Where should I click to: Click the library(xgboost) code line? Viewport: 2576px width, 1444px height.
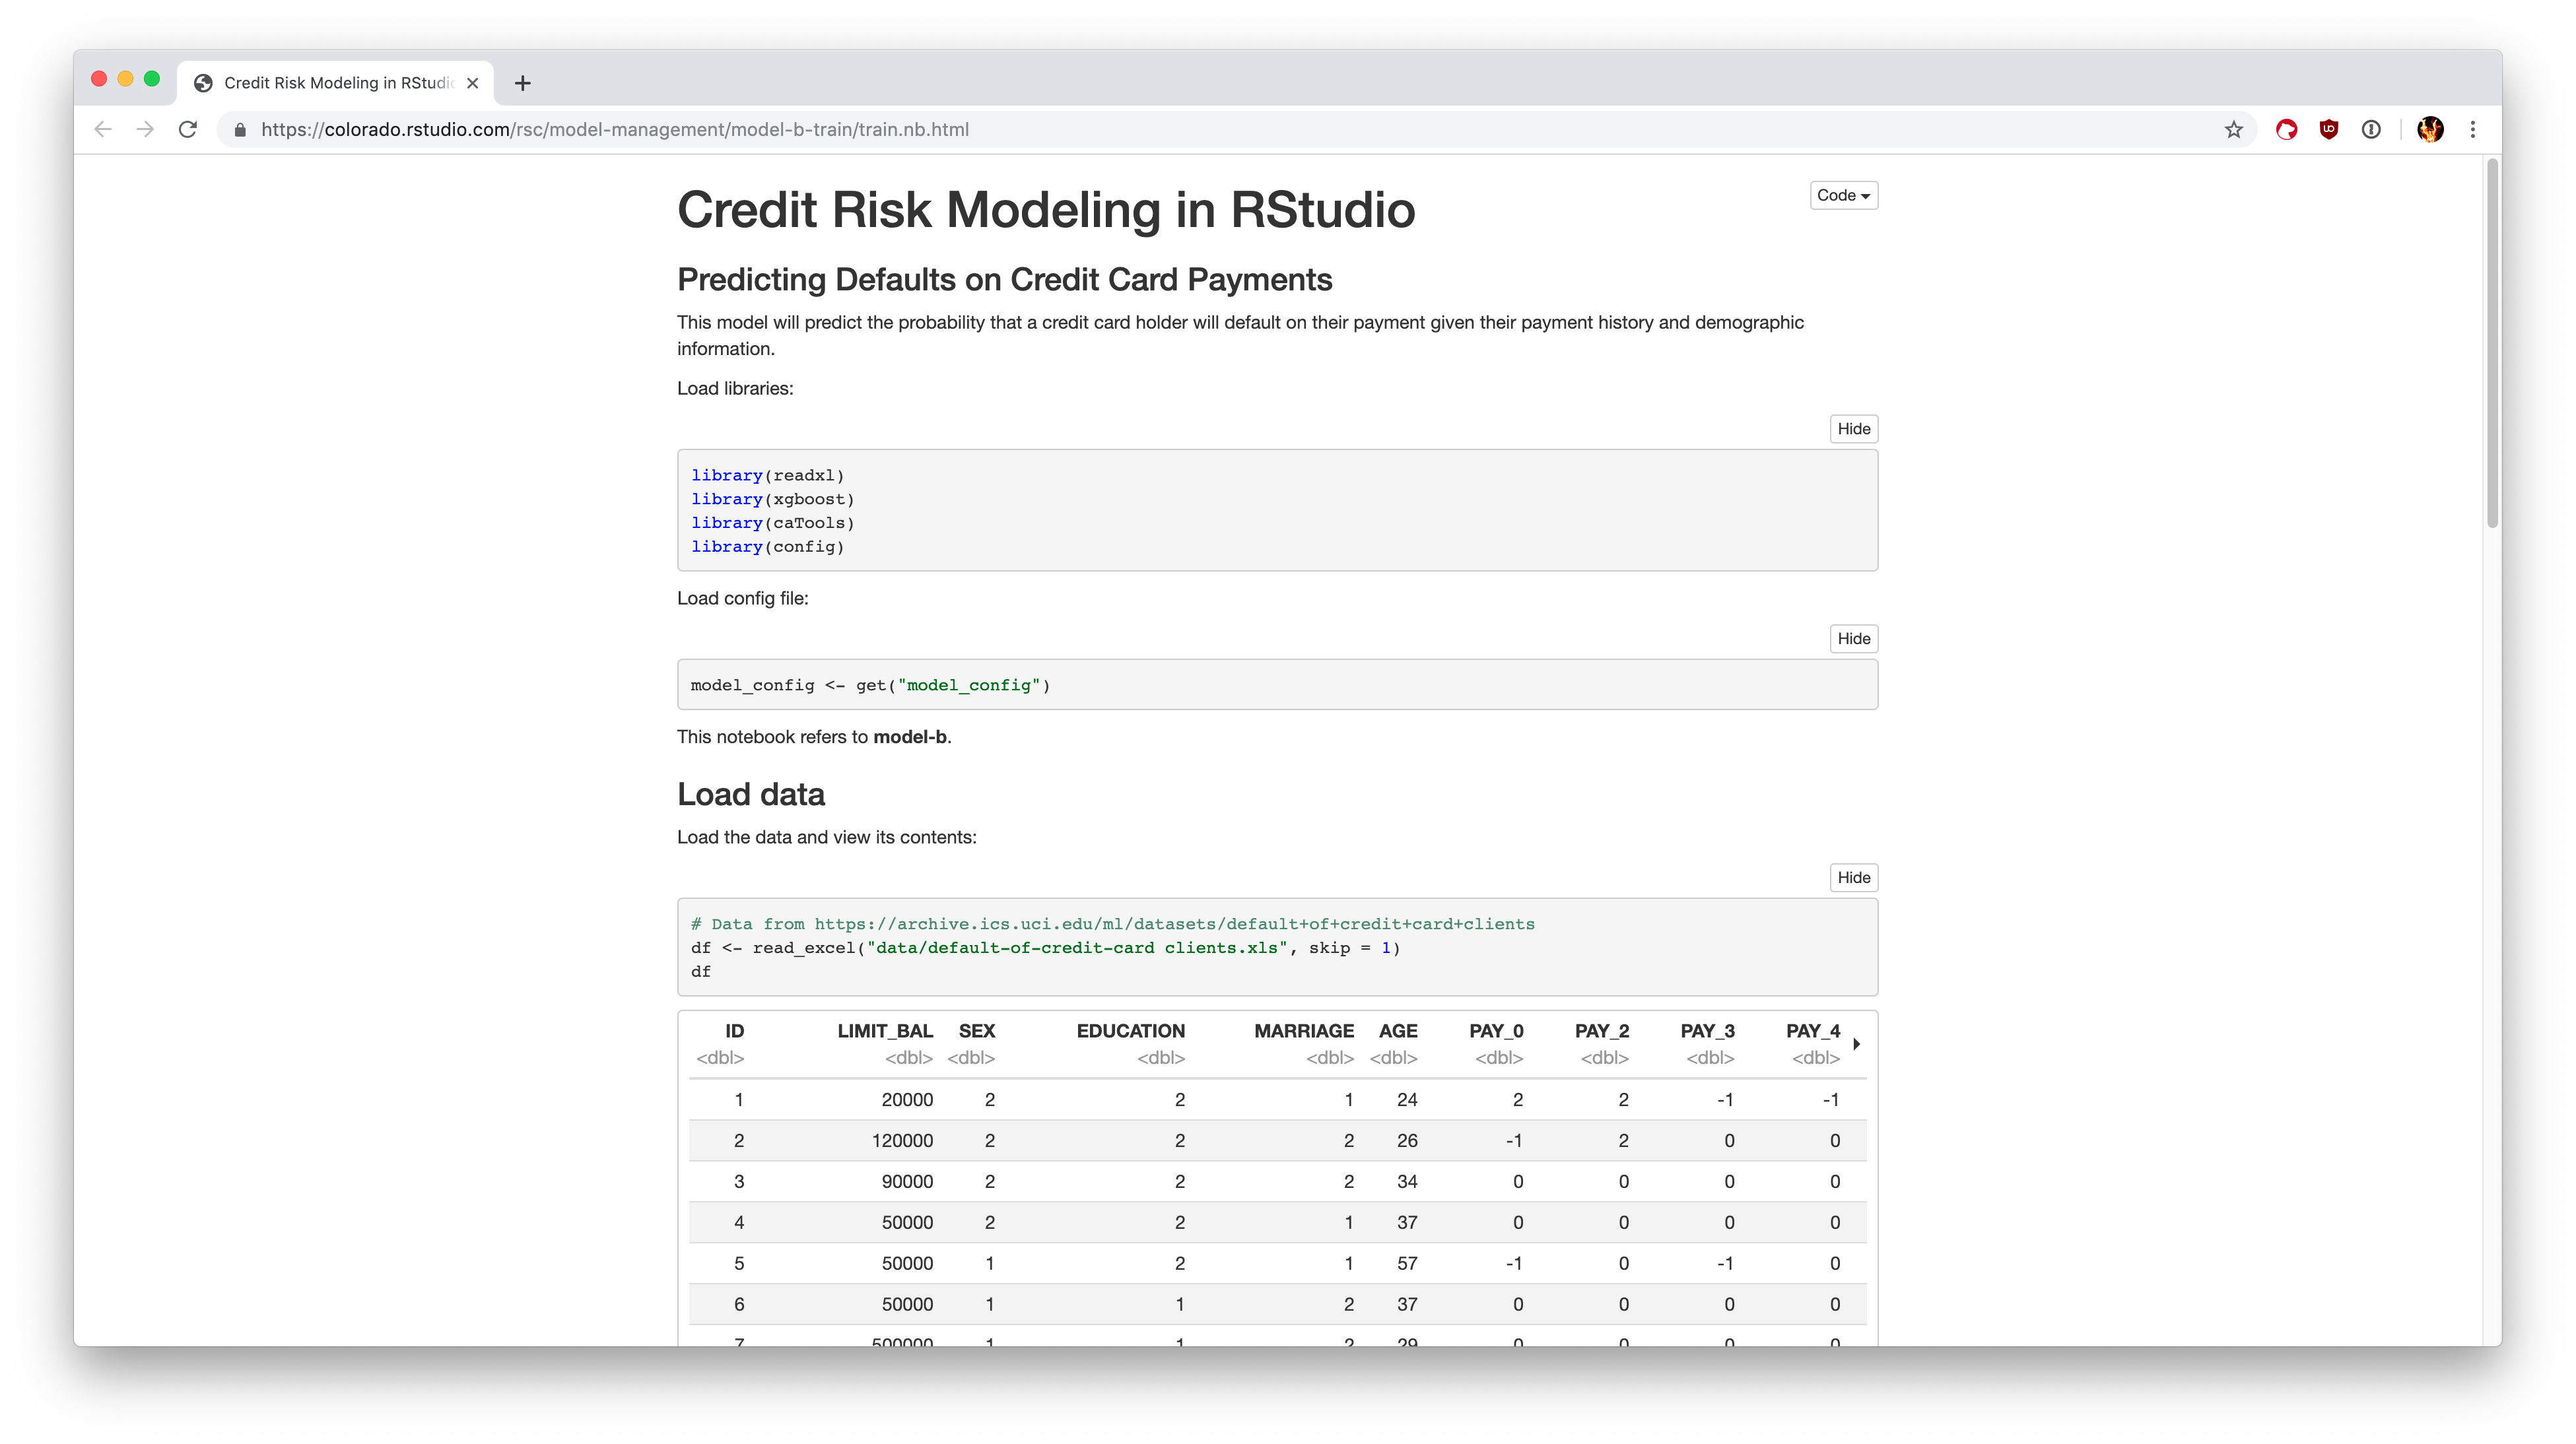coord(772,499)
